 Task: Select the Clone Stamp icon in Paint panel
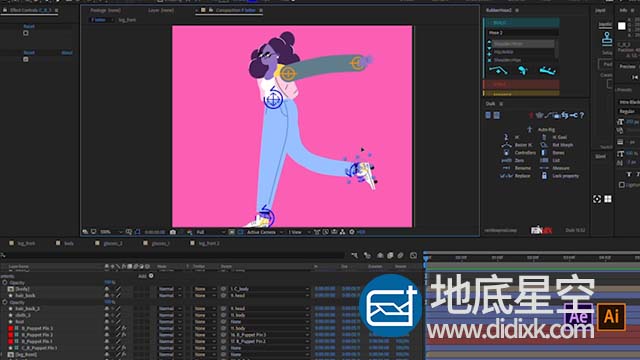tap(607, 38)
